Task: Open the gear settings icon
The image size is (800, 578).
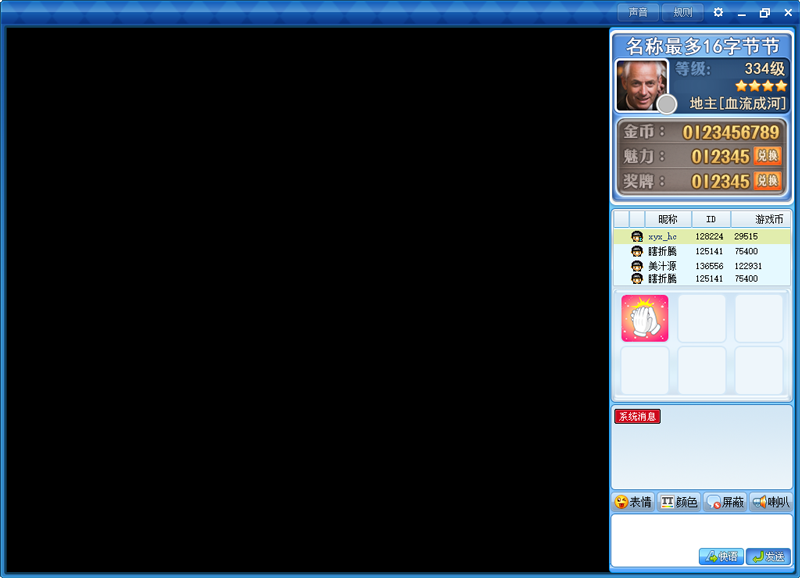Action: click(718, 12)
